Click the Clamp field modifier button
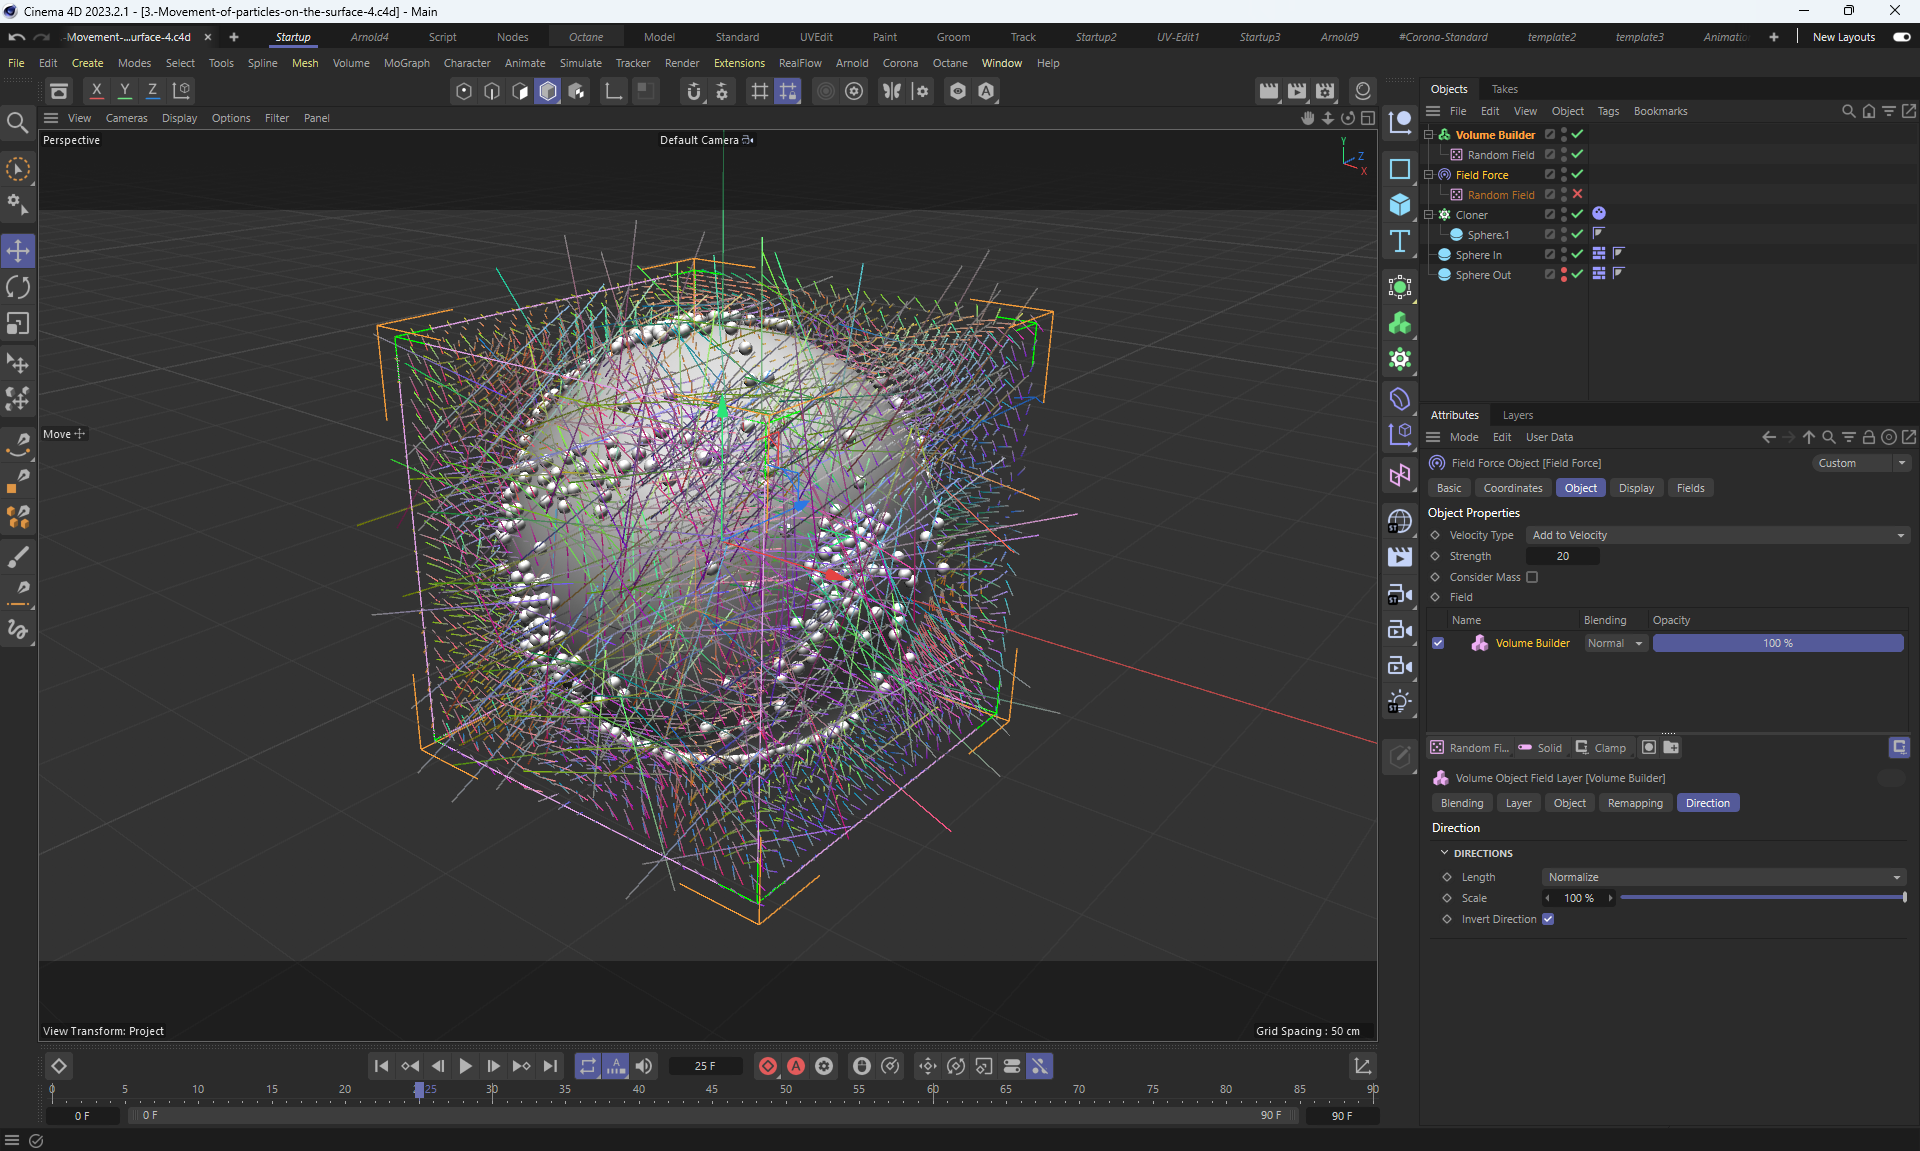1920x1151 pixels. pos(1601,748)
